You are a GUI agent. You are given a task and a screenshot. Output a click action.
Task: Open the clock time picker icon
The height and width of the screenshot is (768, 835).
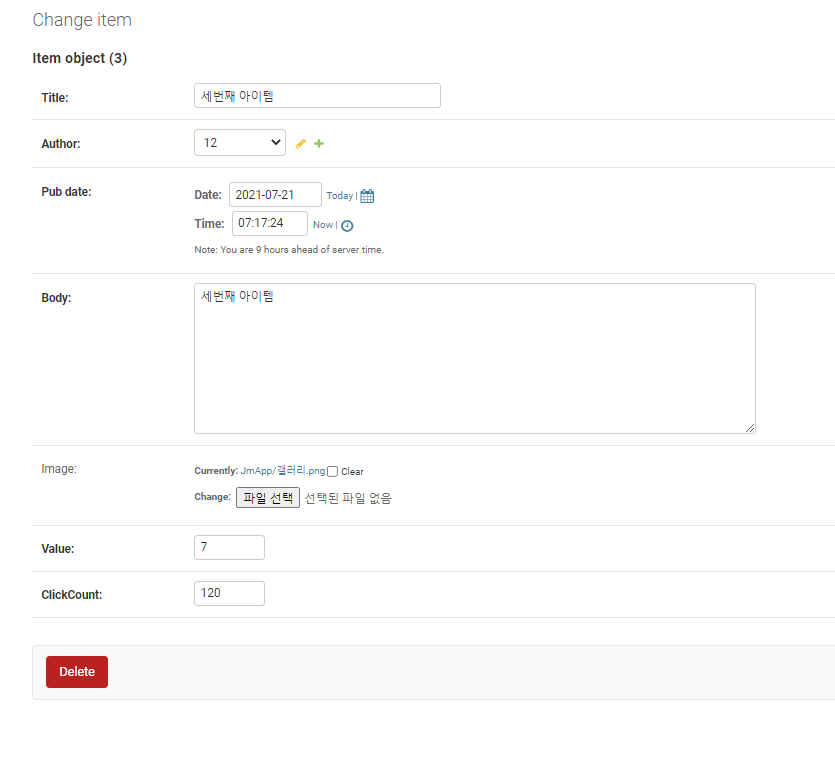tap(347, 226)
